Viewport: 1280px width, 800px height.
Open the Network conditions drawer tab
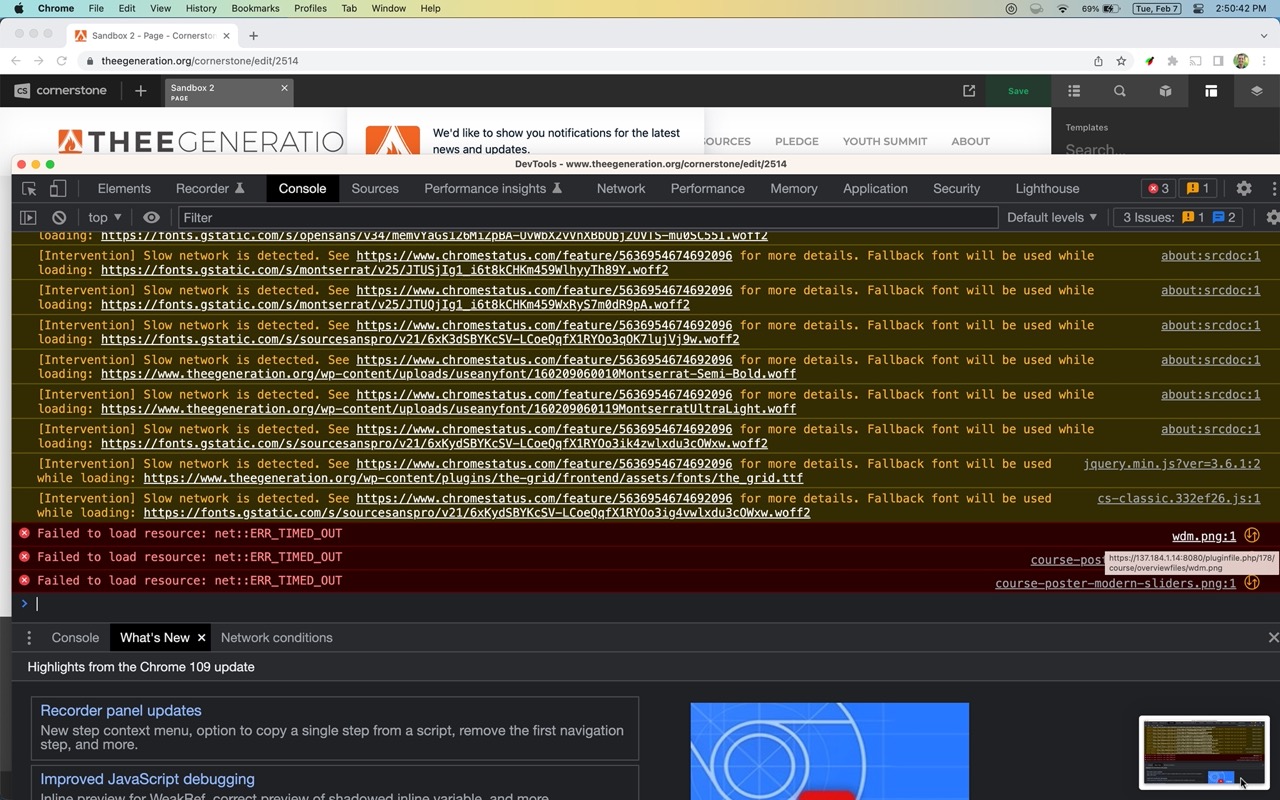tap(276, 638)
